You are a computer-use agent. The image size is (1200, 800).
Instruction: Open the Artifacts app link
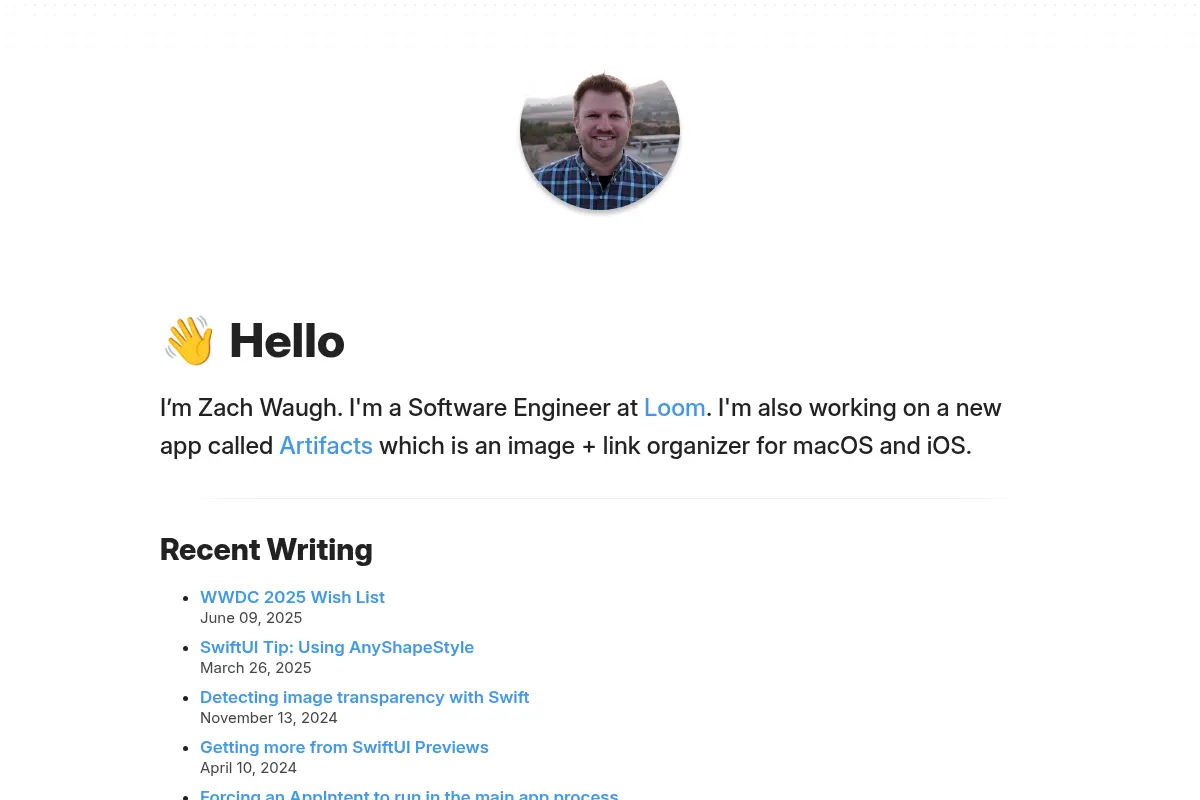point(326,446)
